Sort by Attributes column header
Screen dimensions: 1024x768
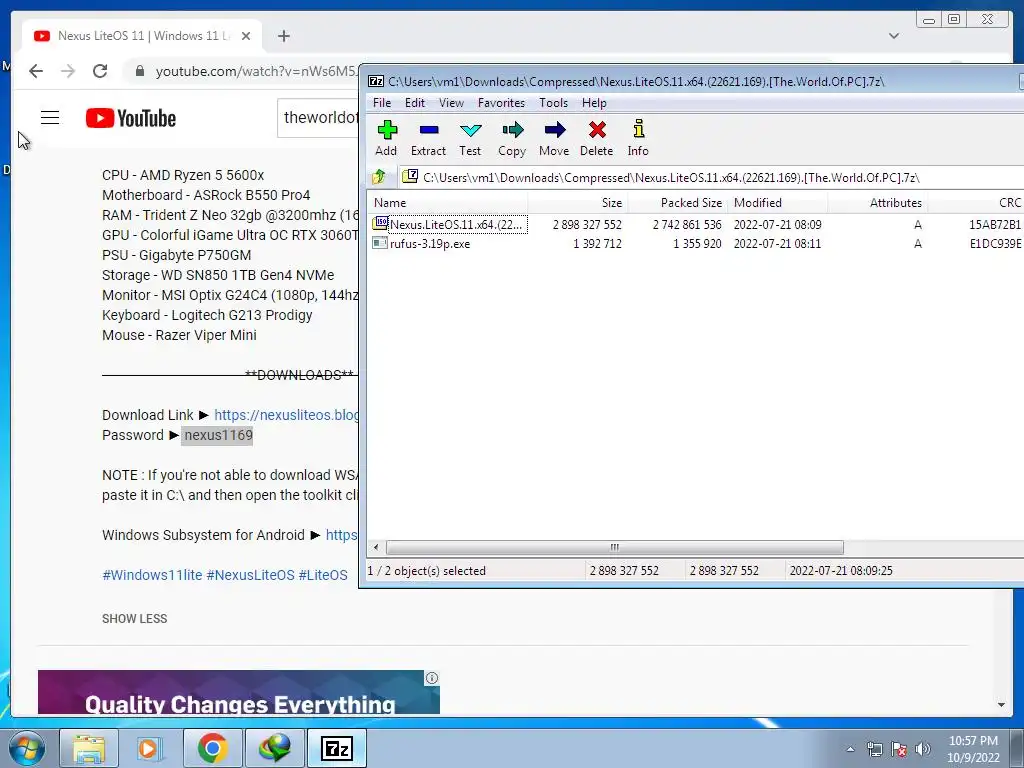pyautogui.click(x=878, y=202)
